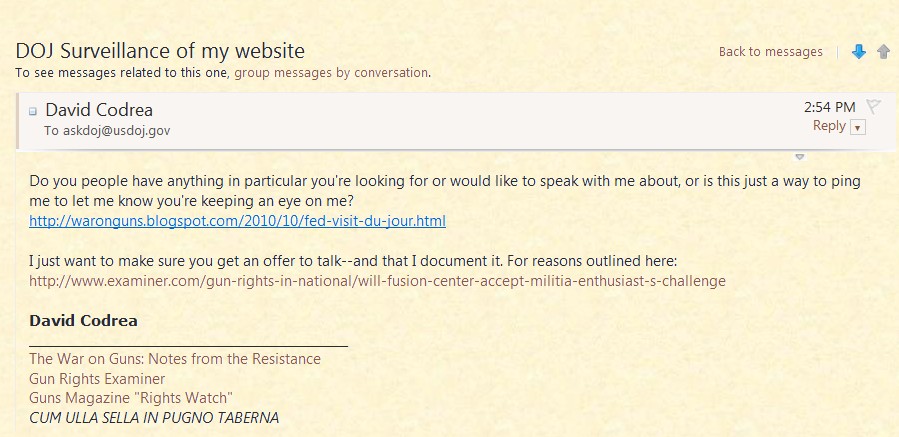
Task: Go to next message with blue down arrow
Action: [858, 52]
